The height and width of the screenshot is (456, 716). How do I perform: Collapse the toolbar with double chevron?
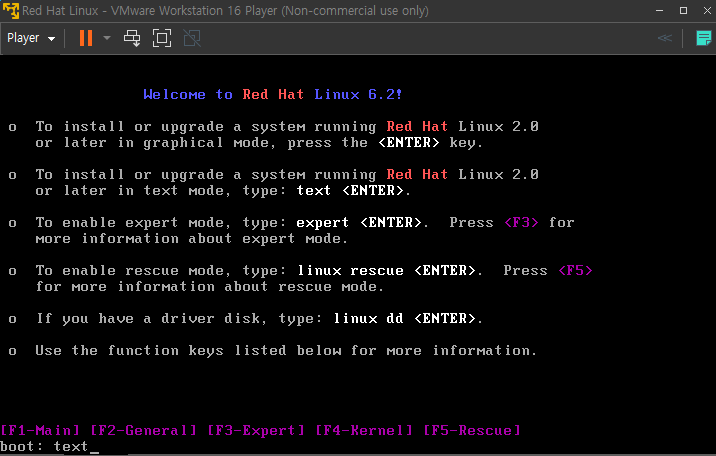coord(664,38)
